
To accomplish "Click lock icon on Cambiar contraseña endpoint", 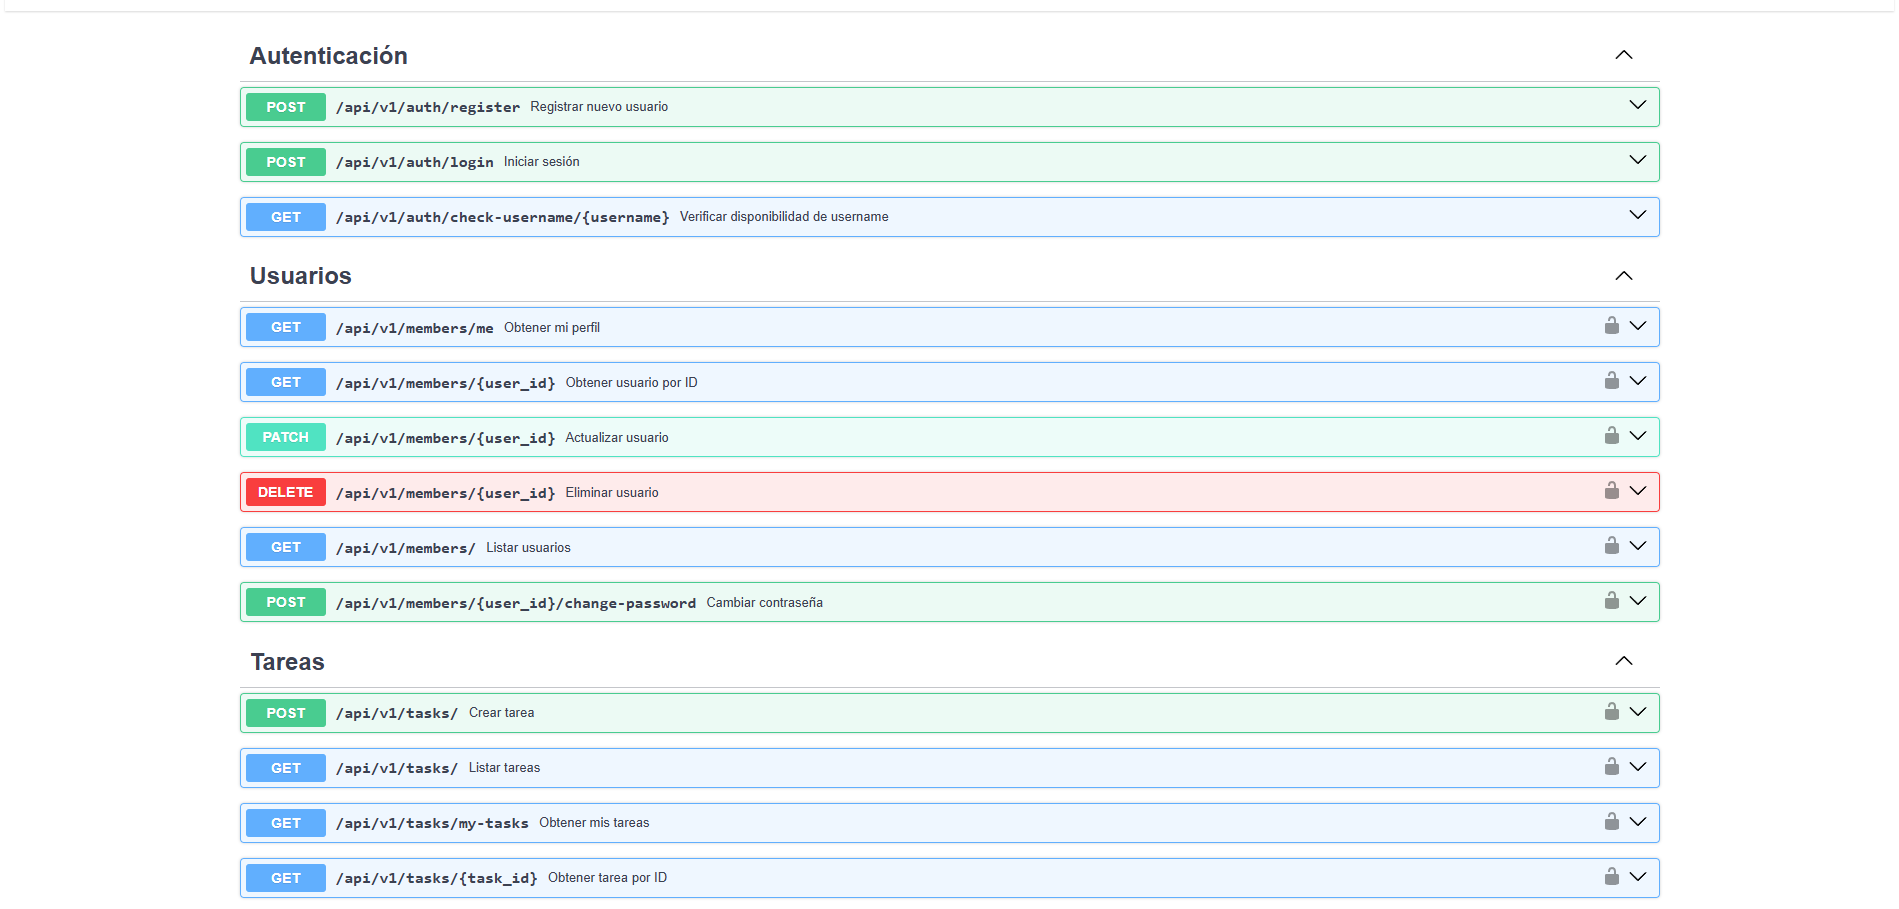I will tap(1611, 601).
